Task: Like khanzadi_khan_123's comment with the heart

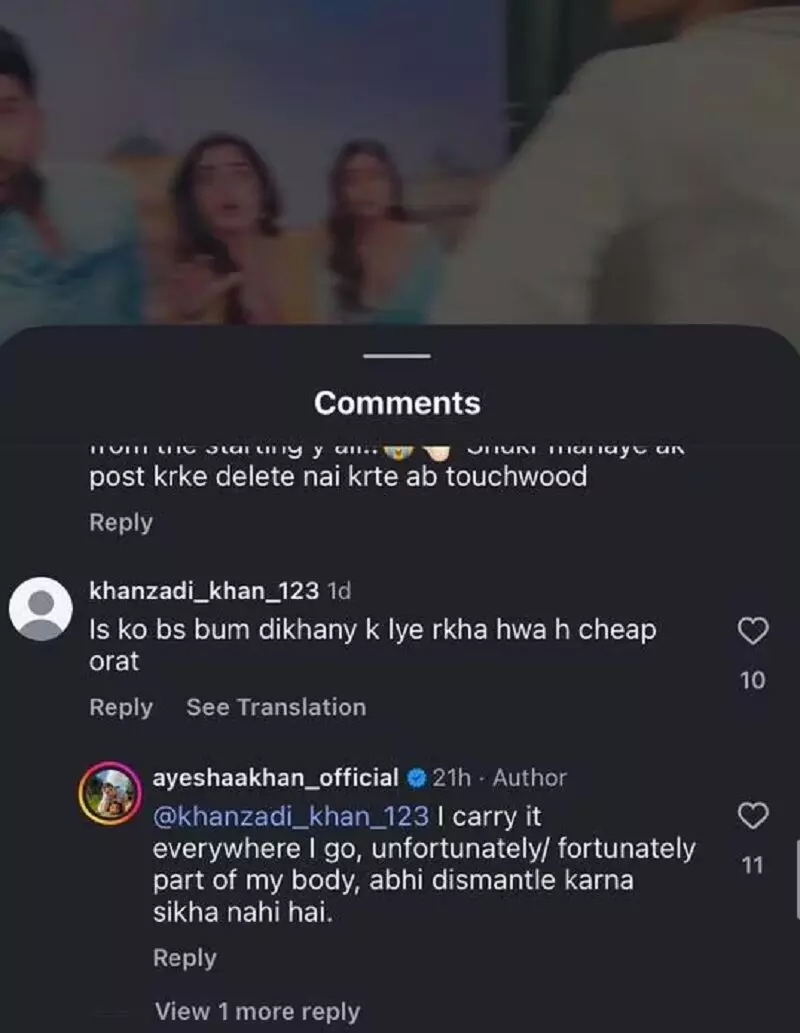Action: (x=752, y=630)
